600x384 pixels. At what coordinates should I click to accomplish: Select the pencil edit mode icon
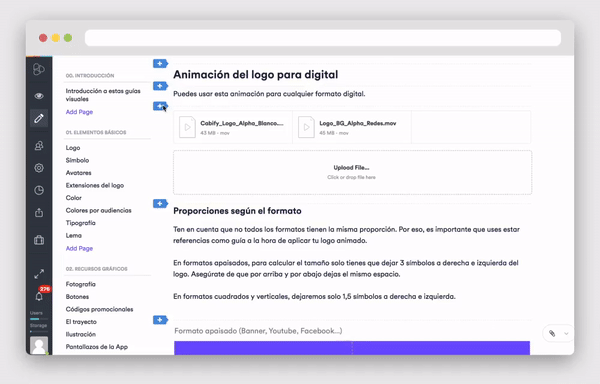pos(39,118)
